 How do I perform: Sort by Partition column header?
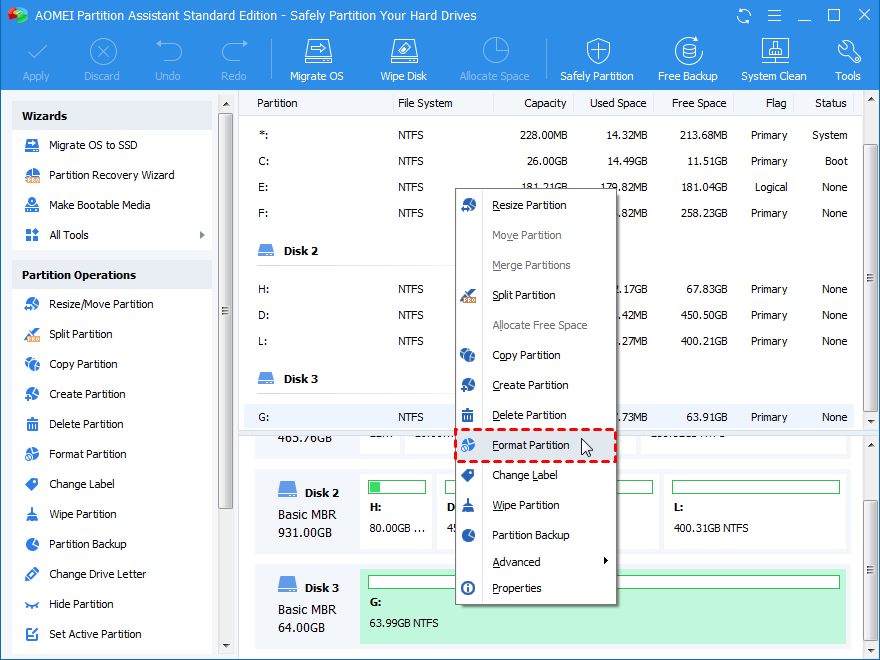pyautogui.click(x=277, y=103)
